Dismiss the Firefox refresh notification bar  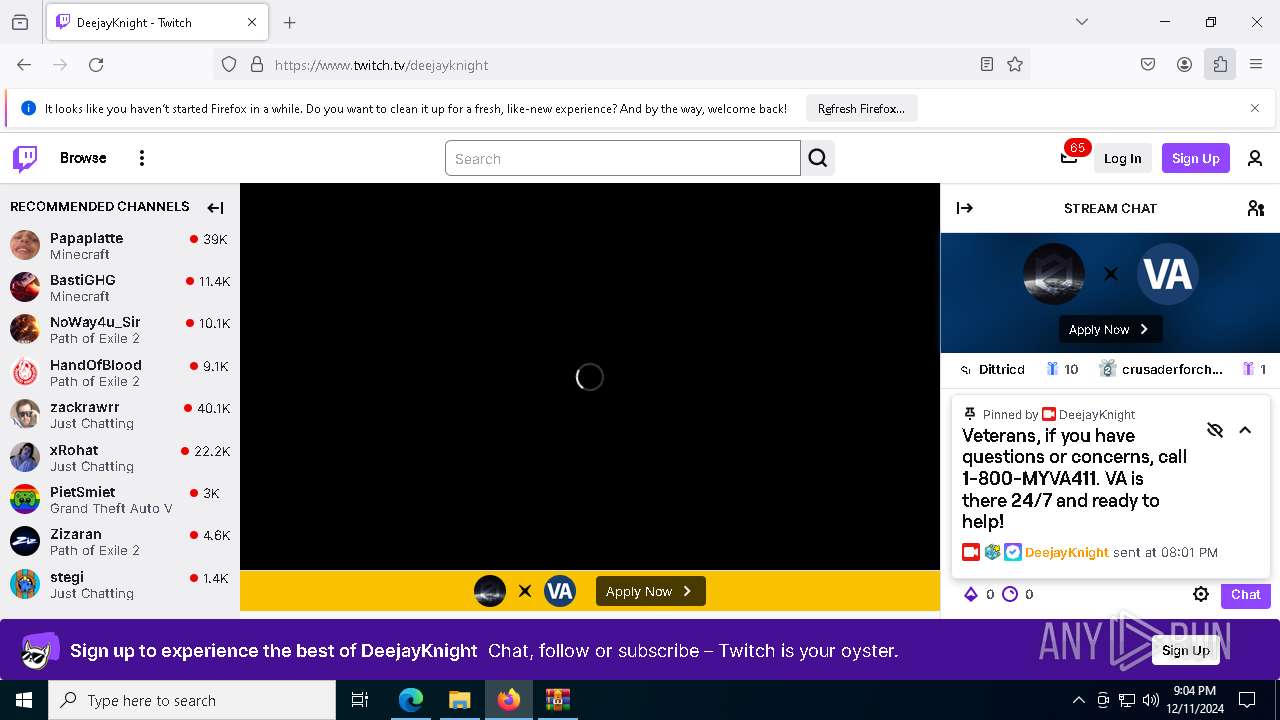pyautogui.click(x=1255, y=108)
